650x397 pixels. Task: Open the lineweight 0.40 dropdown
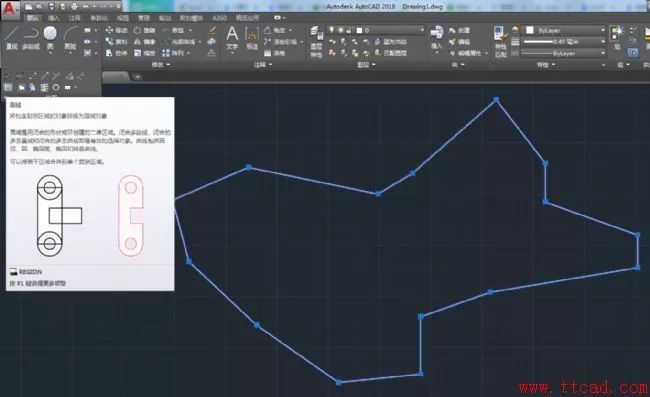click(603, 41)
